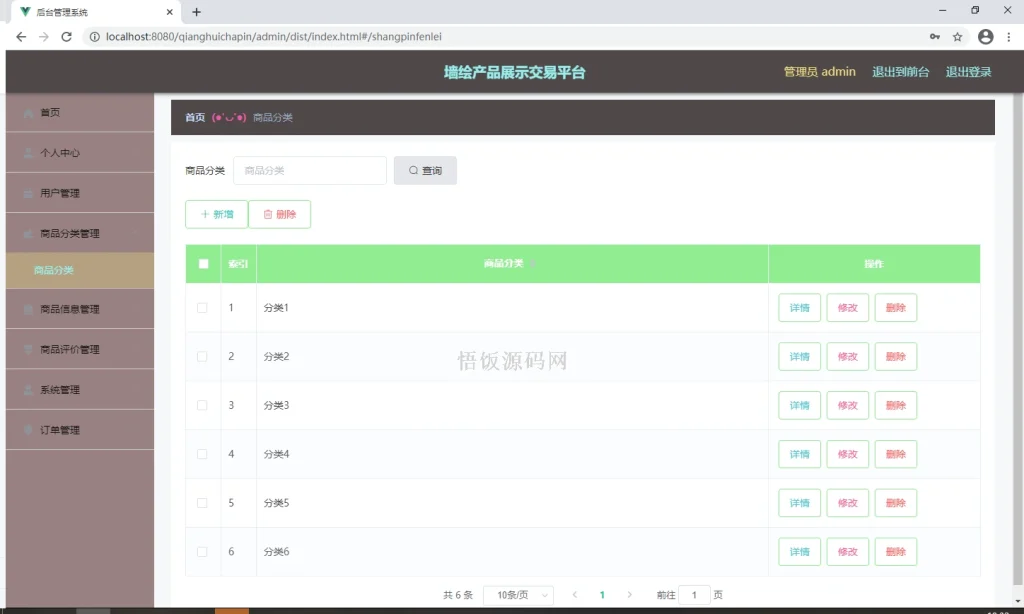The height and width of the screenshot is (614, 1024).
Task: Click the 退出登录 link
Action: coord(968,71)
